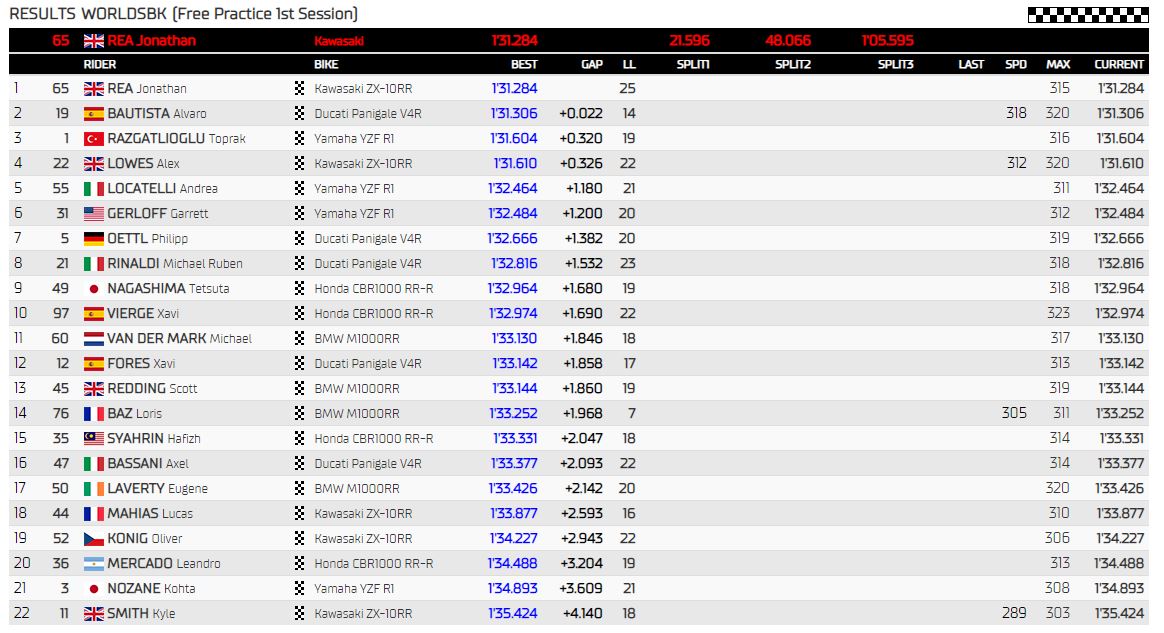Click the 1'05.595 split time in header bar
This screenshot has height=633, width=1164.
click(x=888, y=41)
